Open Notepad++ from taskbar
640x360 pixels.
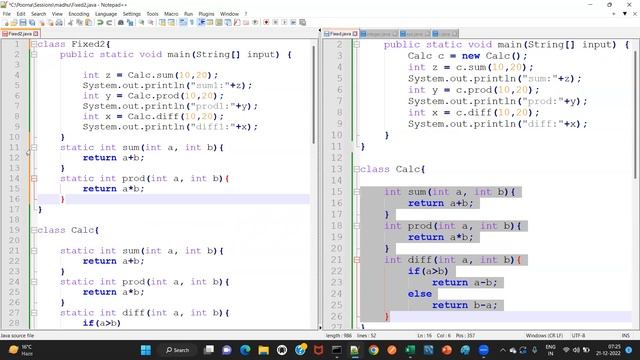click(354, 350)
